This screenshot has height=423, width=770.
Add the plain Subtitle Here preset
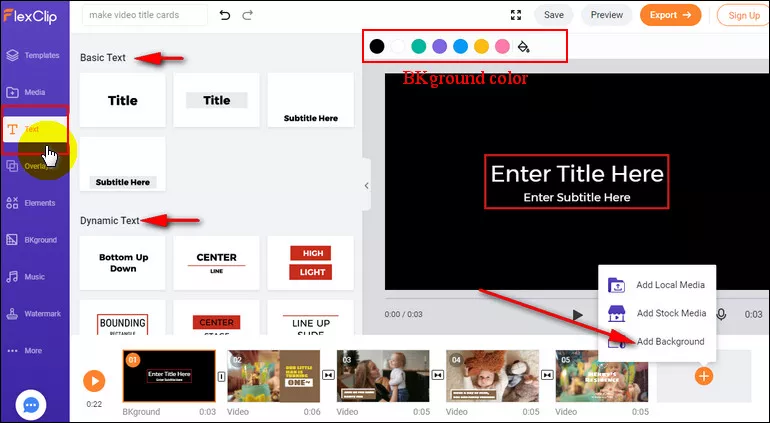pyautogui.click(x=310, y=100)
